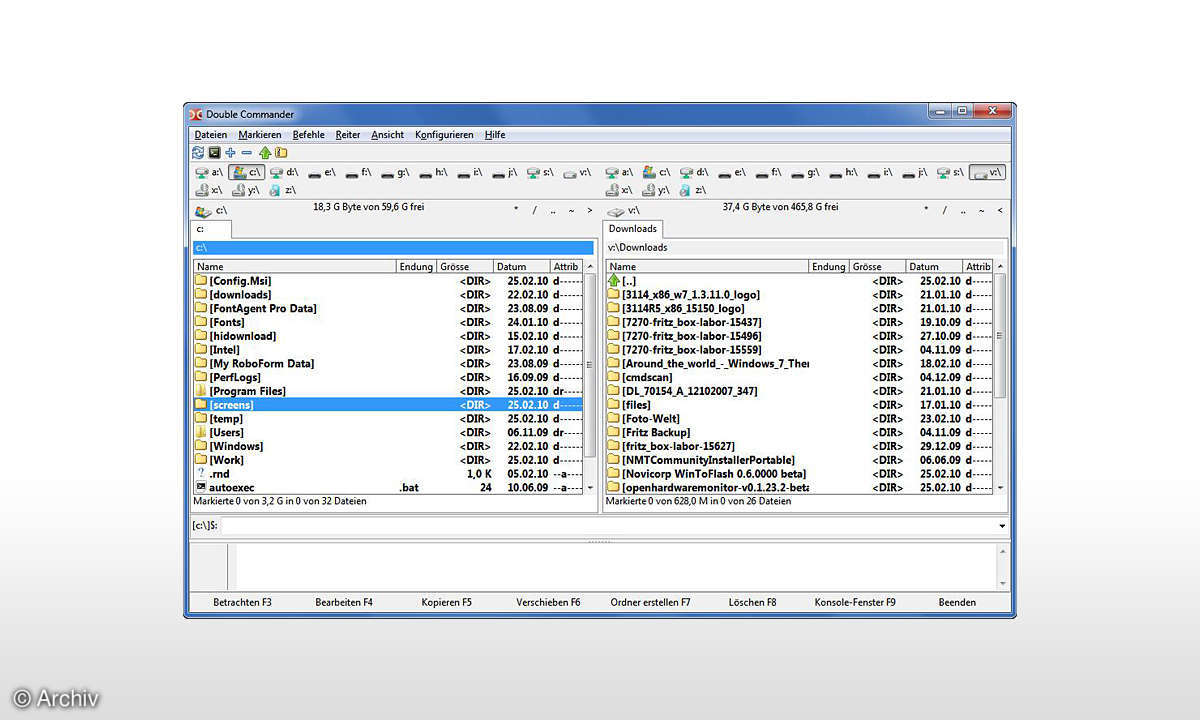Open the command line history dropdown arrow

1002,526
